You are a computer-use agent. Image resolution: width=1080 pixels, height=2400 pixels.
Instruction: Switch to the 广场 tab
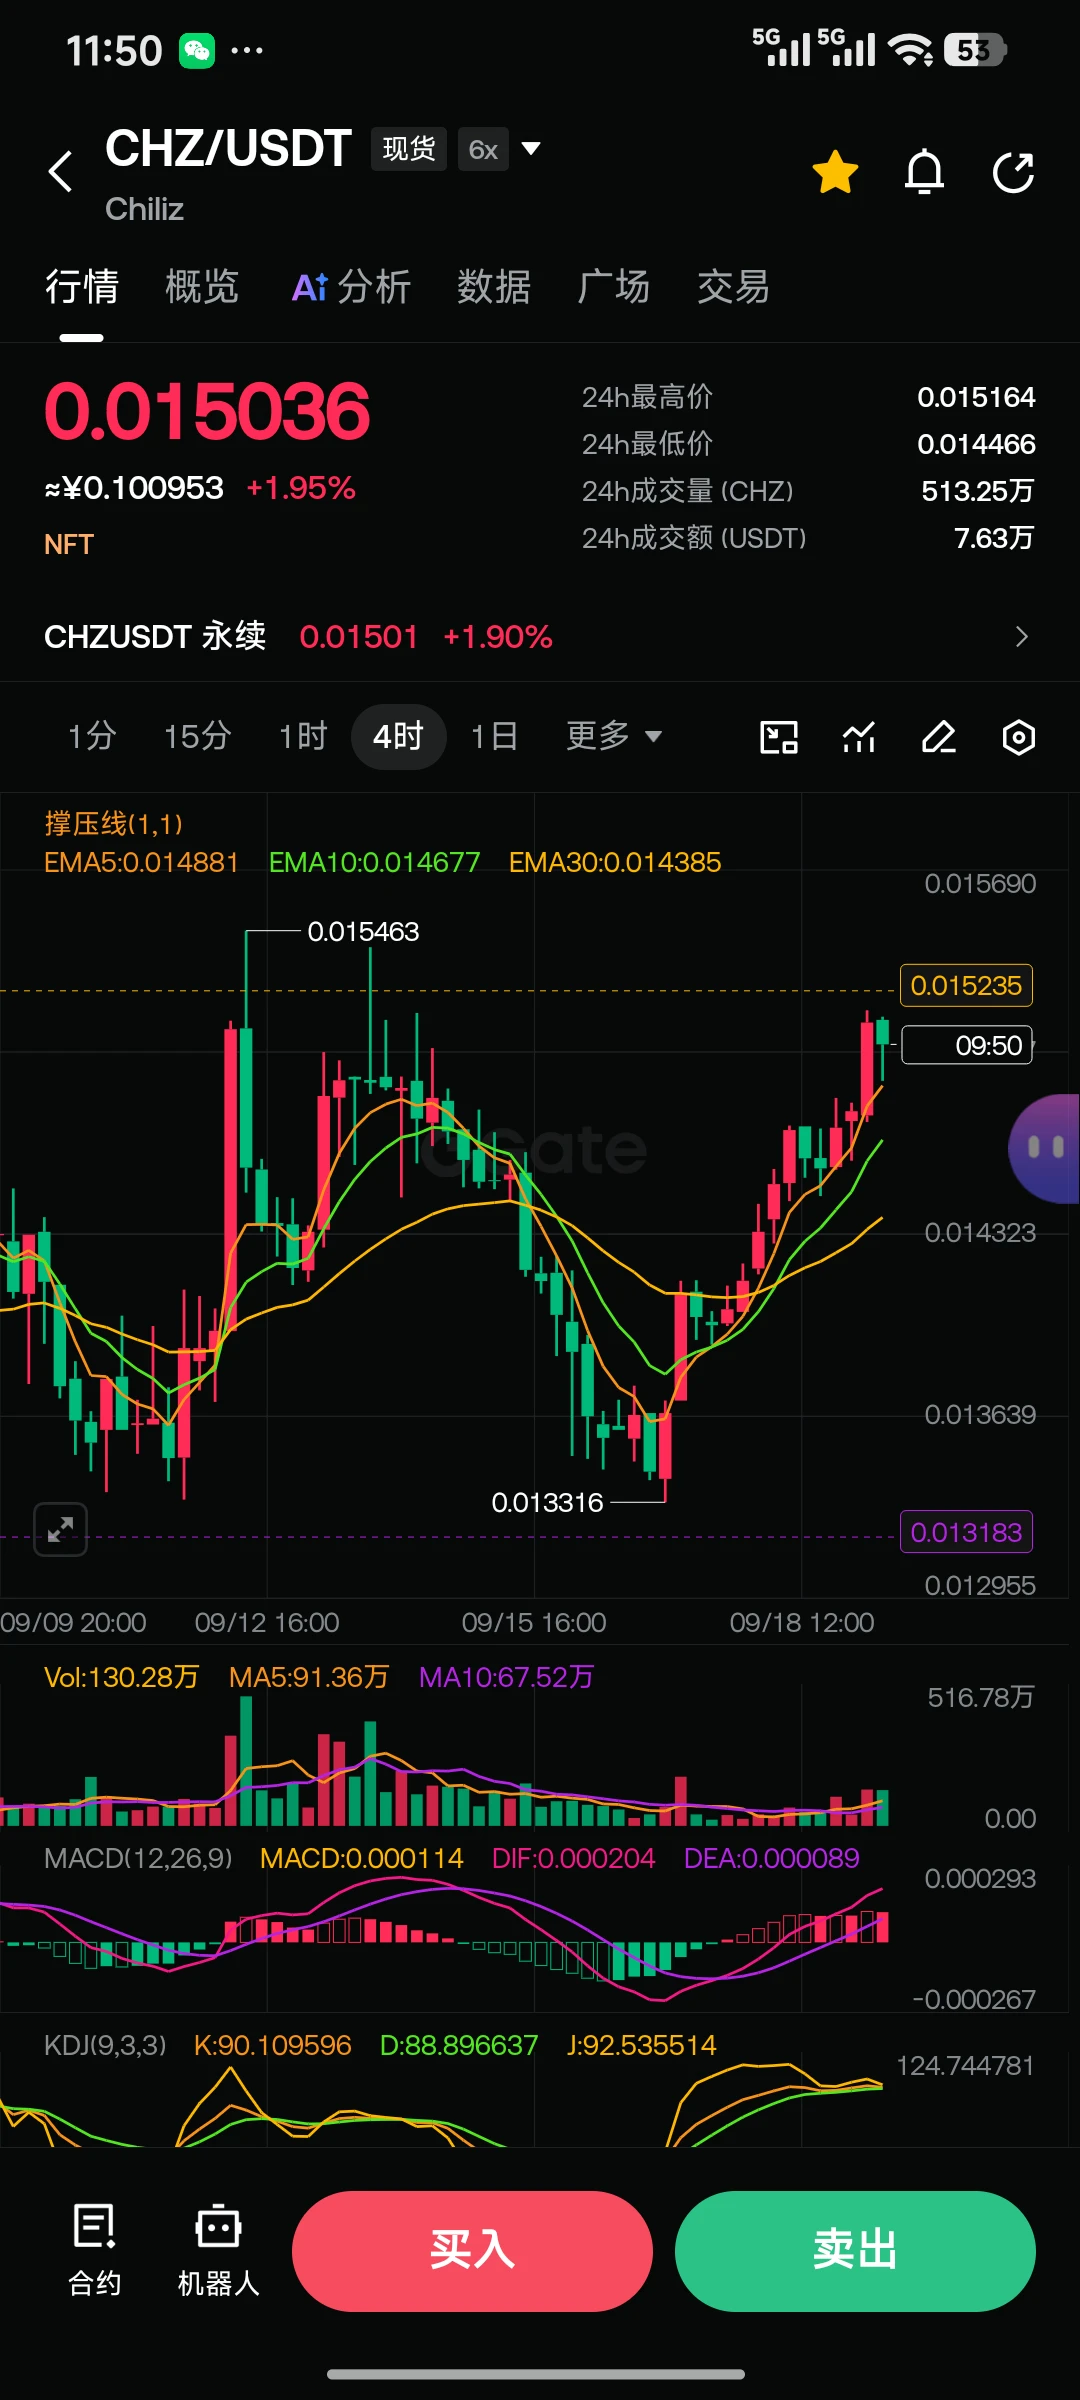tap(614, 286)
